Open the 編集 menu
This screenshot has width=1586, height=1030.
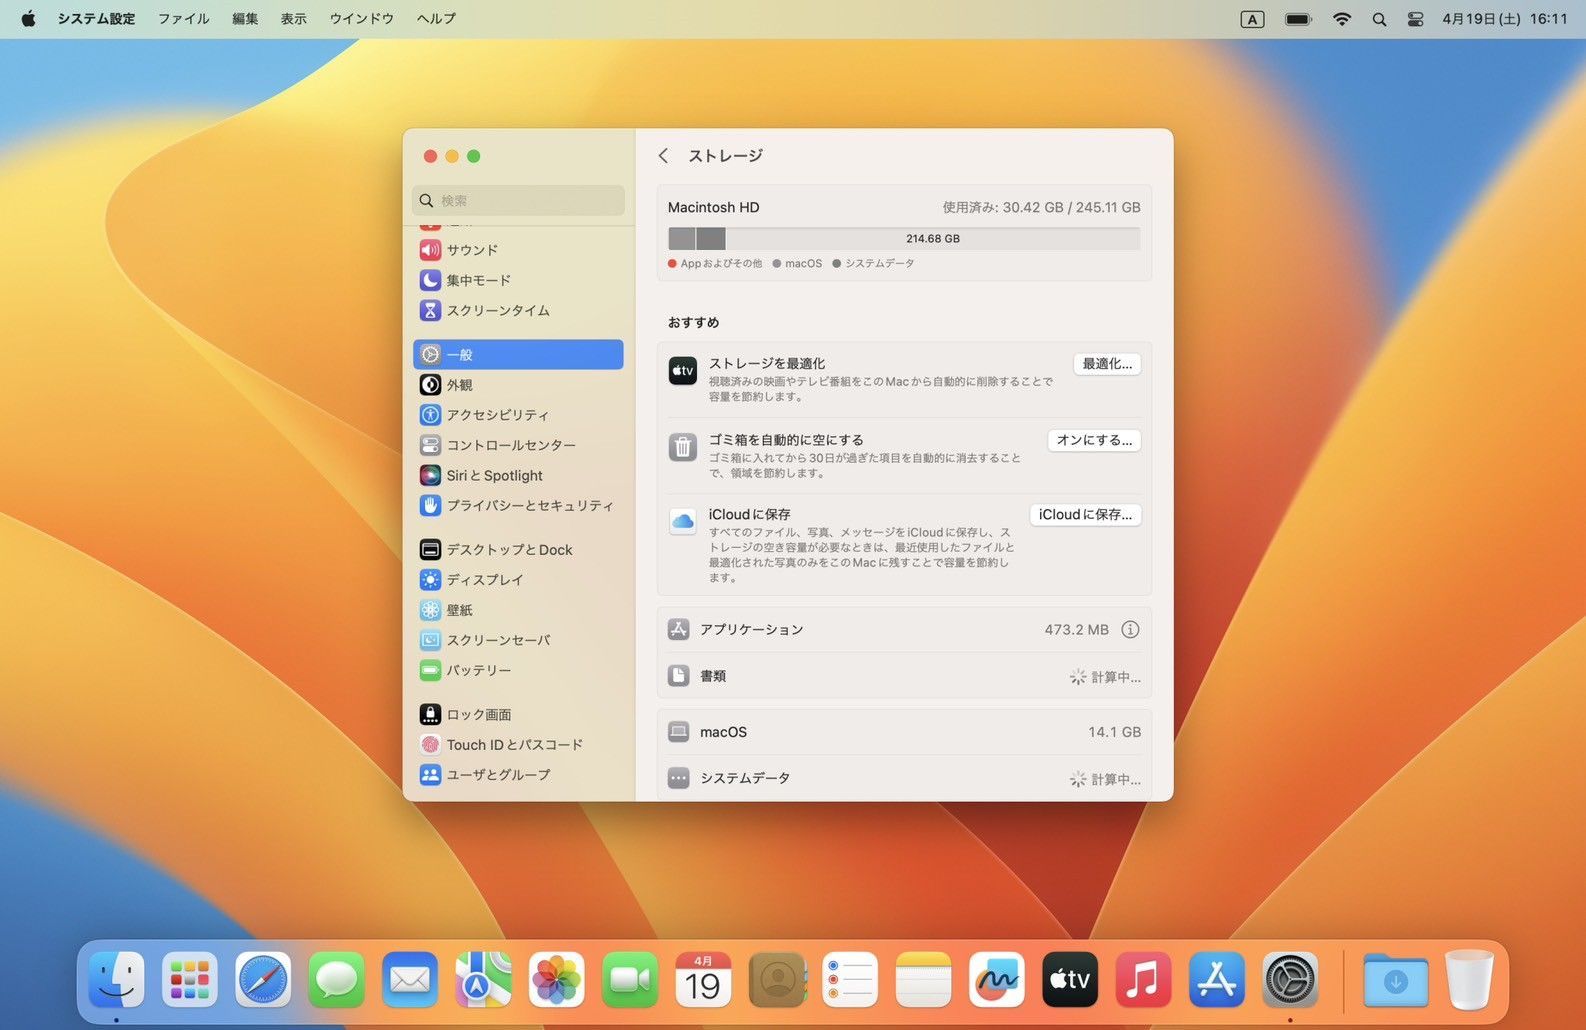(x=245, y=18)
